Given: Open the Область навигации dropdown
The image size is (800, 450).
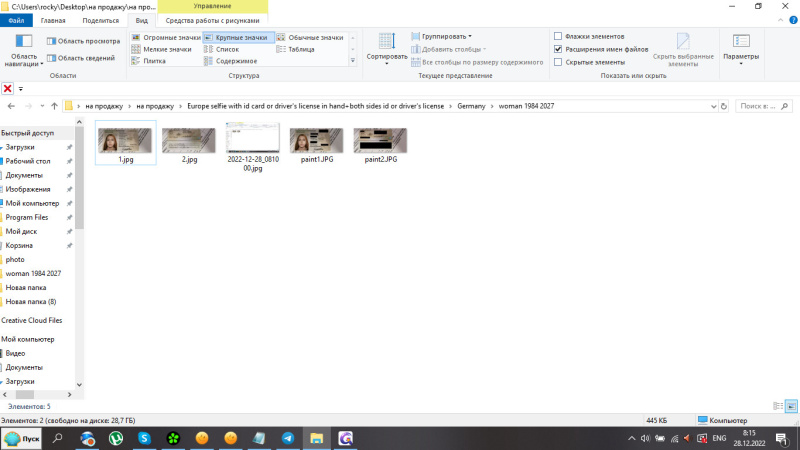Looking at the screenshot, I should tap(23, 60).
